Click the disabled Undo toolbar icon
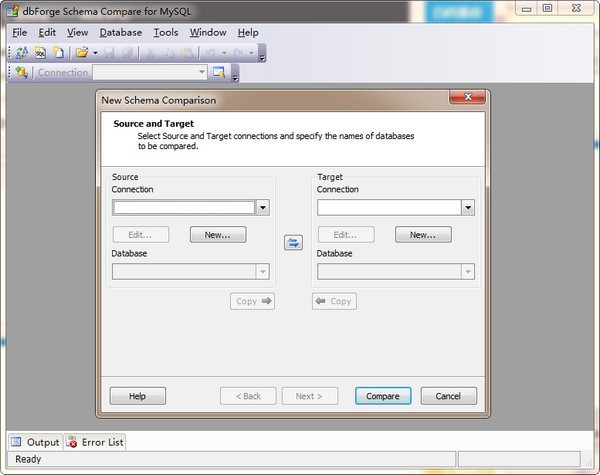 coord(210,53)
